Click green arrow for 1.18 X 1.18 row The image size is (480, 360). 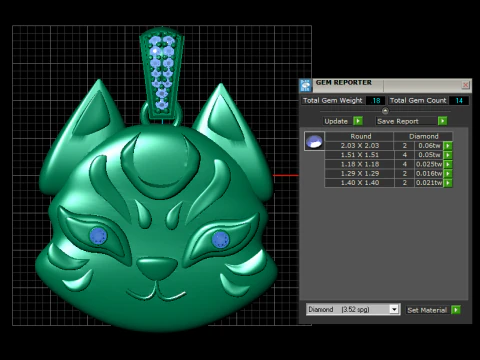(448, 164)
